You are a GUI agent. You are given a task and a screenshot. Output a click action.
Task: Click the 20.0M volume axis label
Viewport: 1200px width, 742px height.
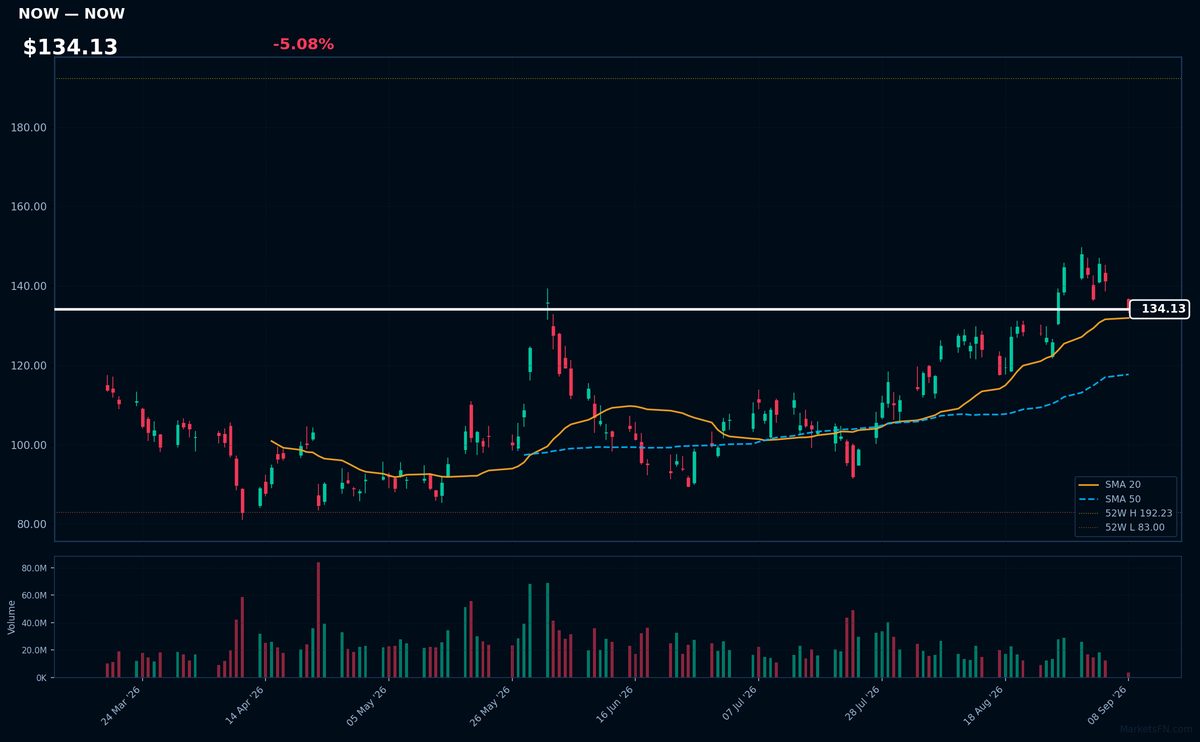(x=34, y=651)
